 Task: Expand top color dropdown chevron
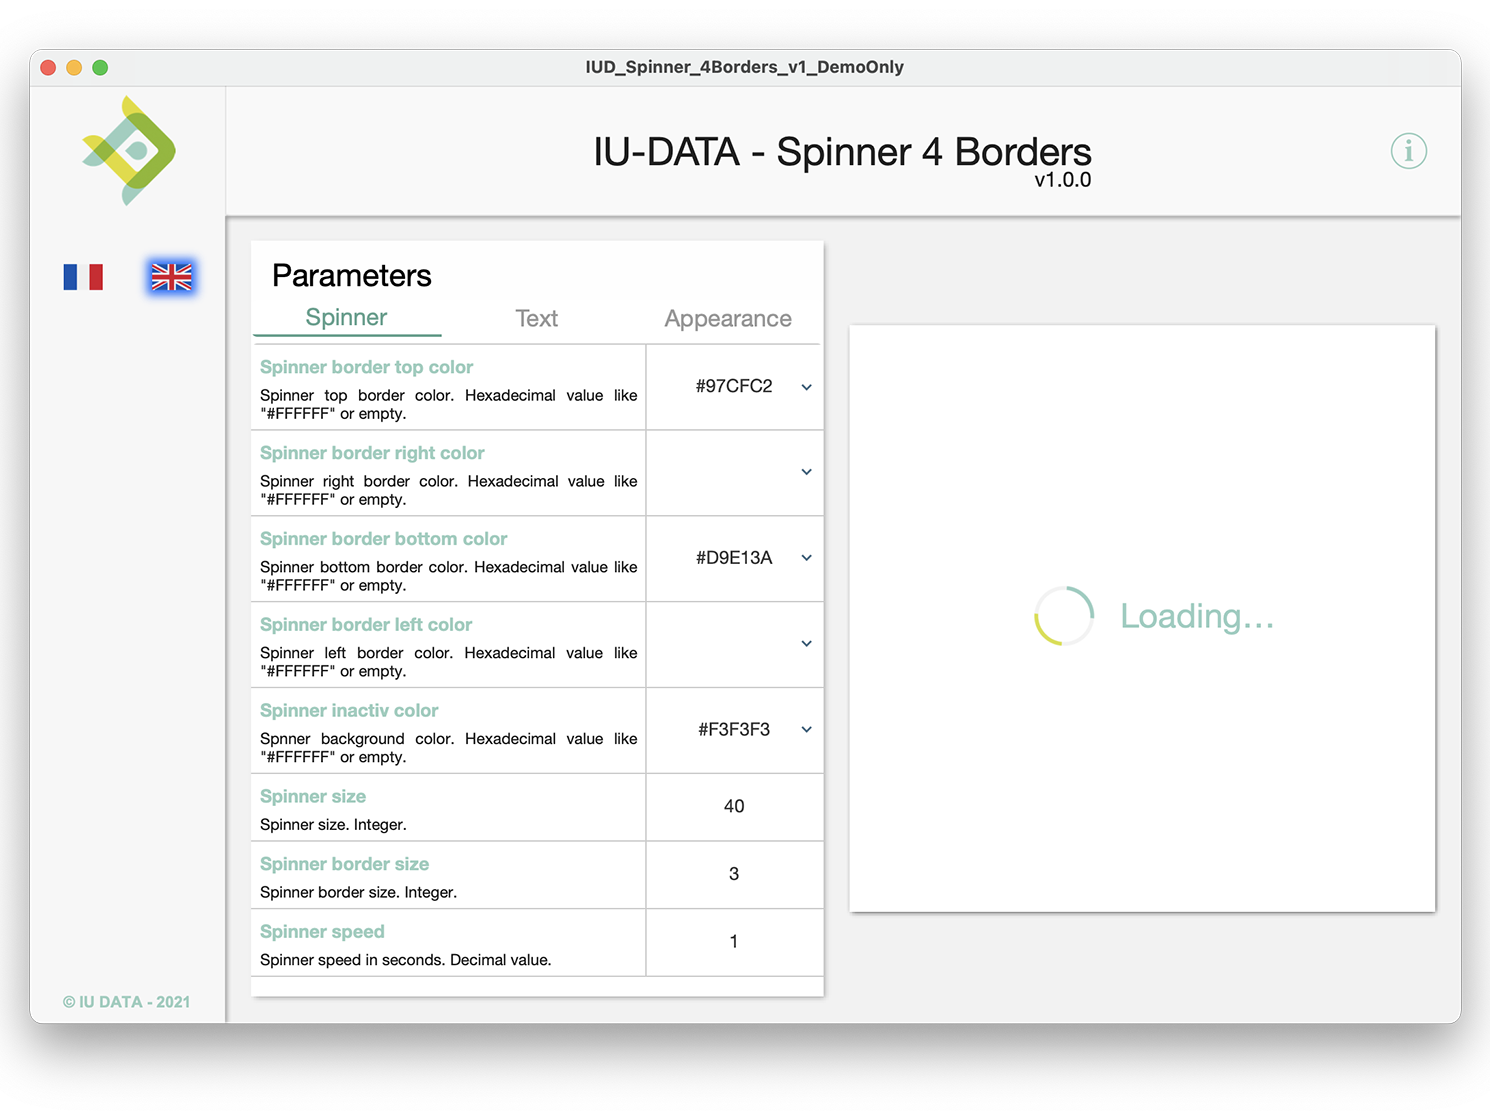[806, 387]
